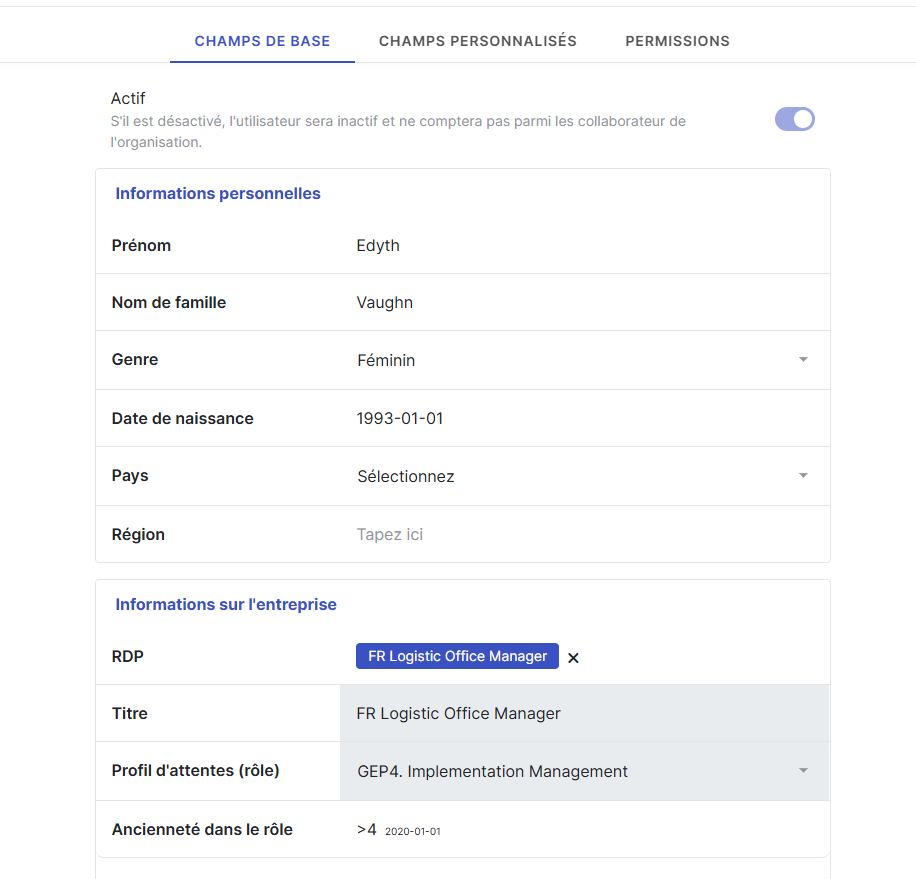The image size is (916, 879).
Task: Toggle the Actif user switch
Action: (x=795, y=120)
